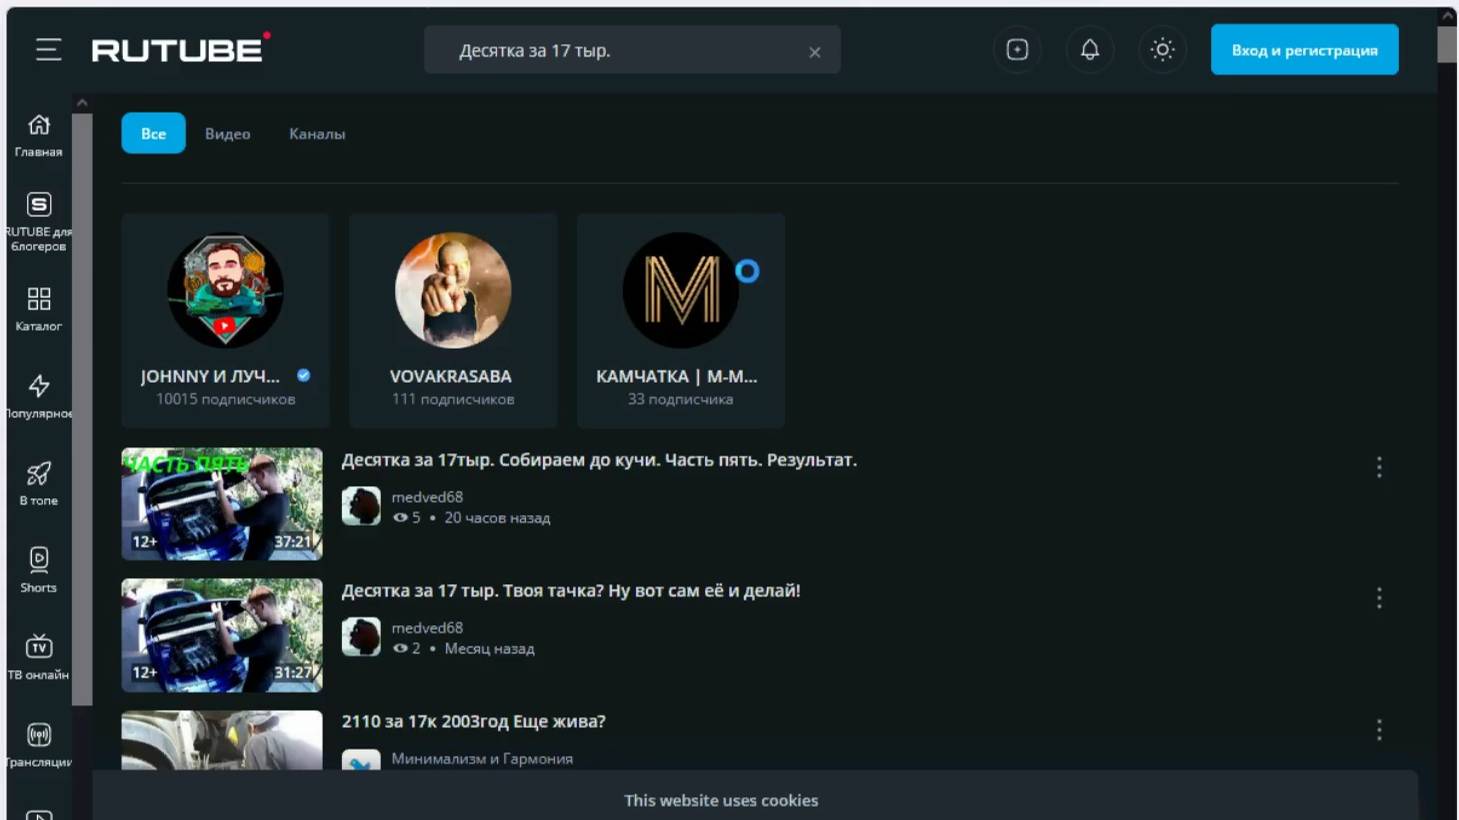1459x820 pixels.
Task: Open В топе in the sidebar
Action: pos(38,483)
